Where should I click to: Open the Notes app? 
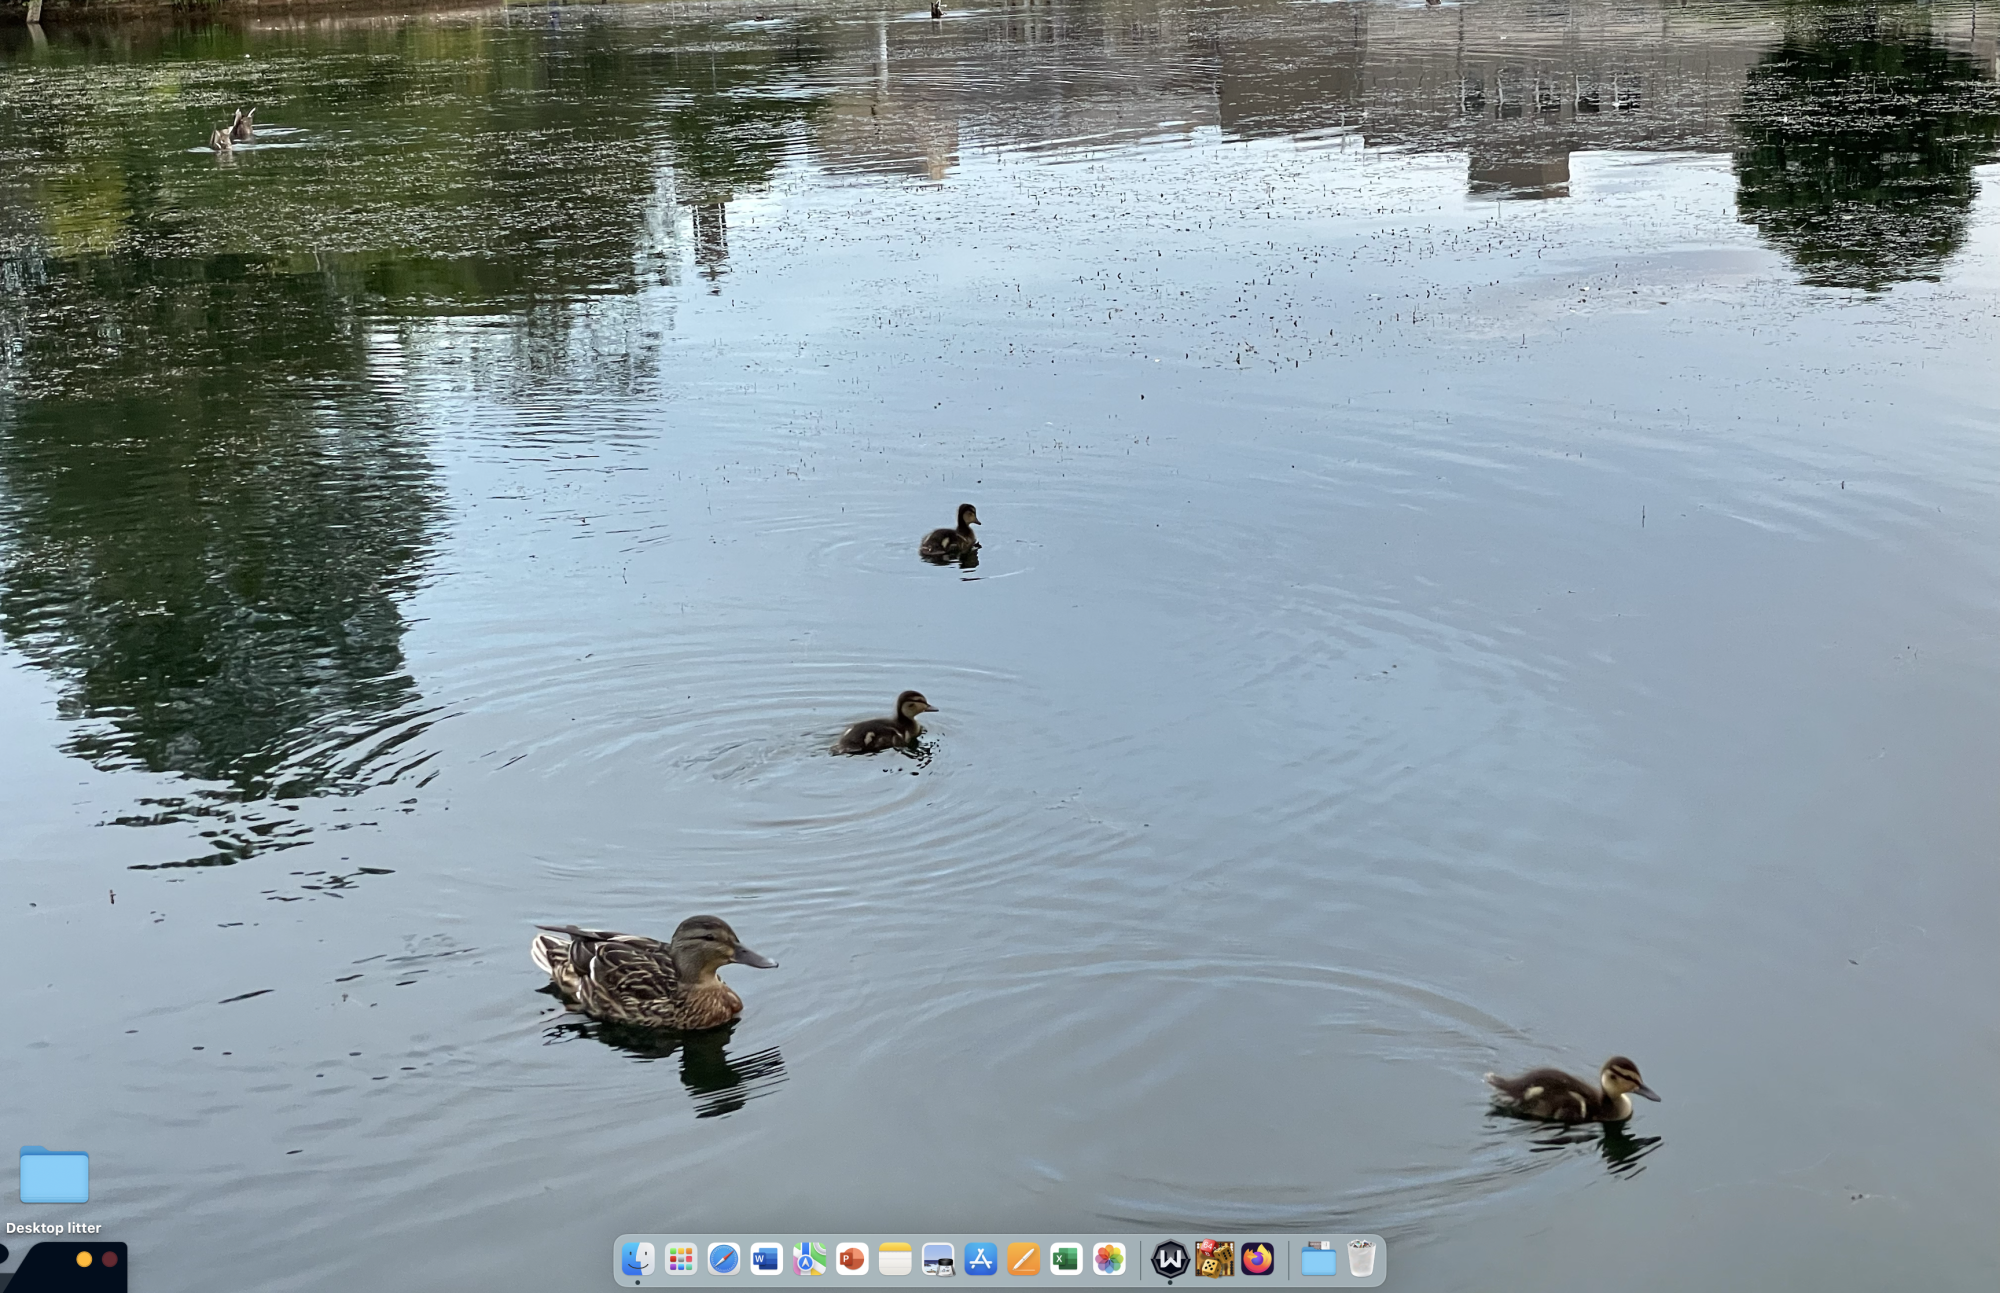tap(895, 1259)
